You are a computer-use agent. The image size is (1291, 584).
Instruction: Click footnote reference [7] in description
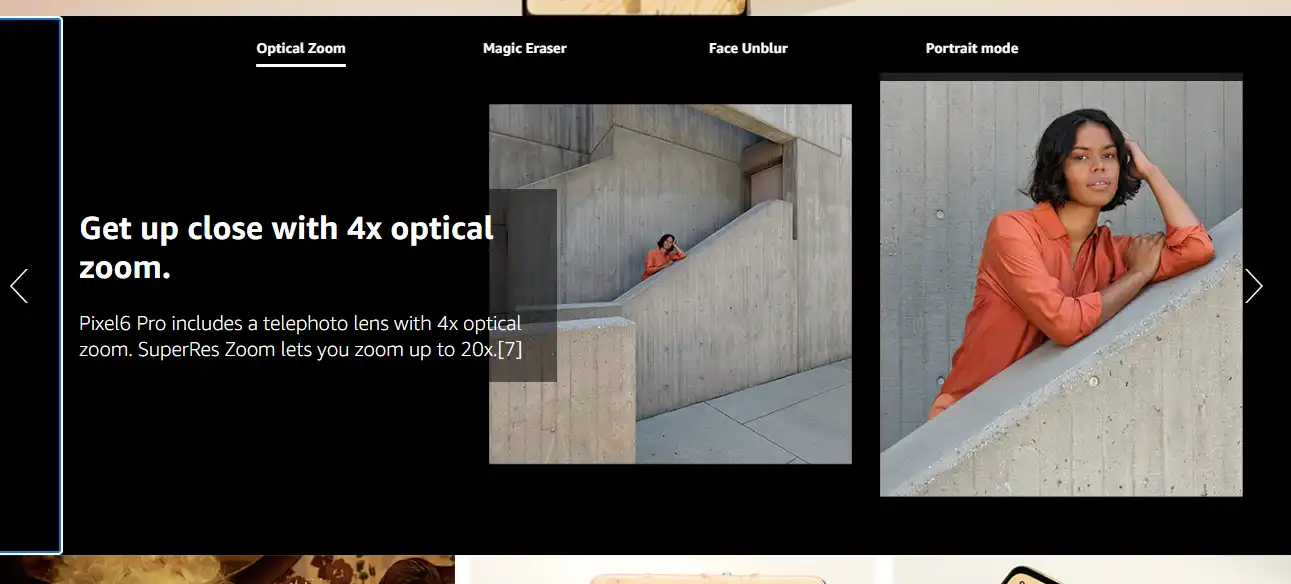click(510, 350)
